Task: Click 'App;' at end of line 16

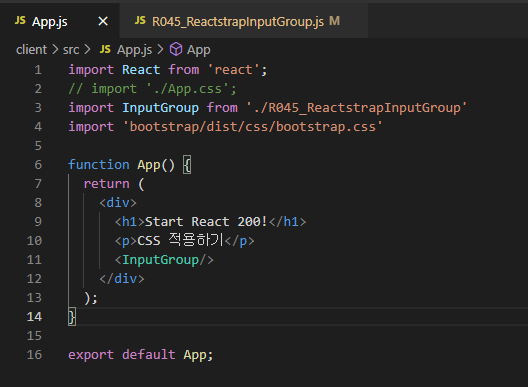Action: [198, 355]
